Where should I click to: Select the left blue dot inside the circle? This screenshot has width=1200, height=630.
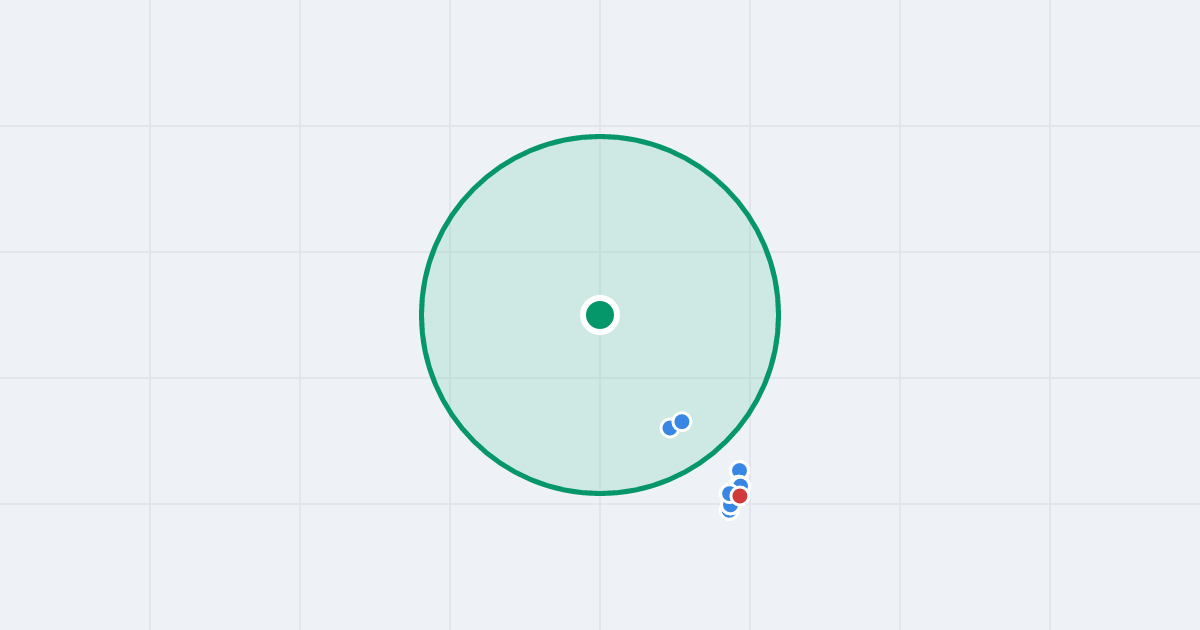[x=667, y=428]
